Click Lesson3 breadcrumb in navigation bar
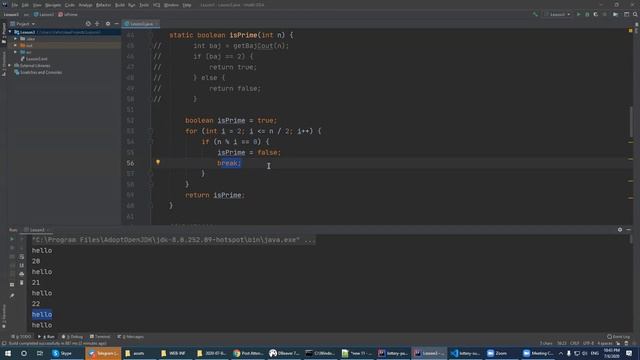 tap(11, 14)
